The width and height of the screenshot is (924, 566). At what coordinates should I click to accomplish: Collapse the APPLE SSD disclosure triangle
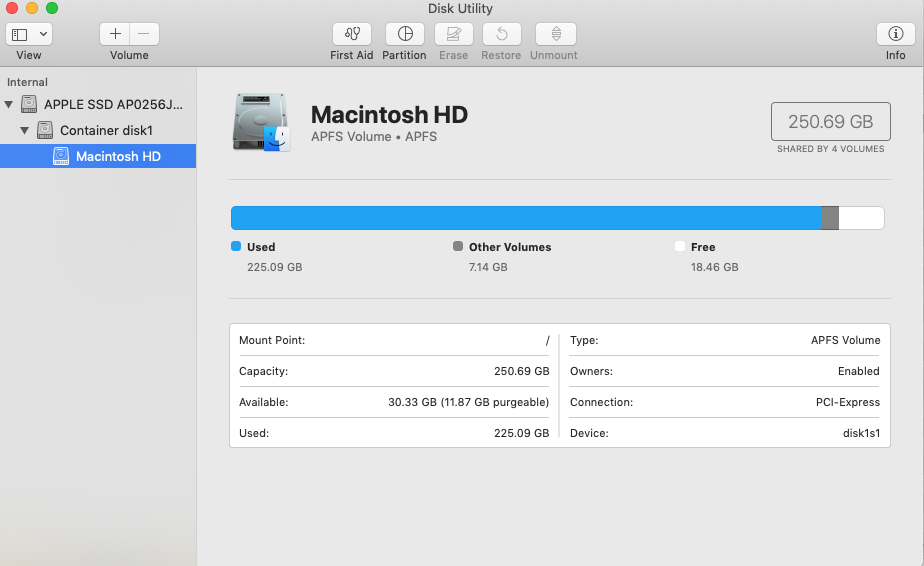pos(9,104)
